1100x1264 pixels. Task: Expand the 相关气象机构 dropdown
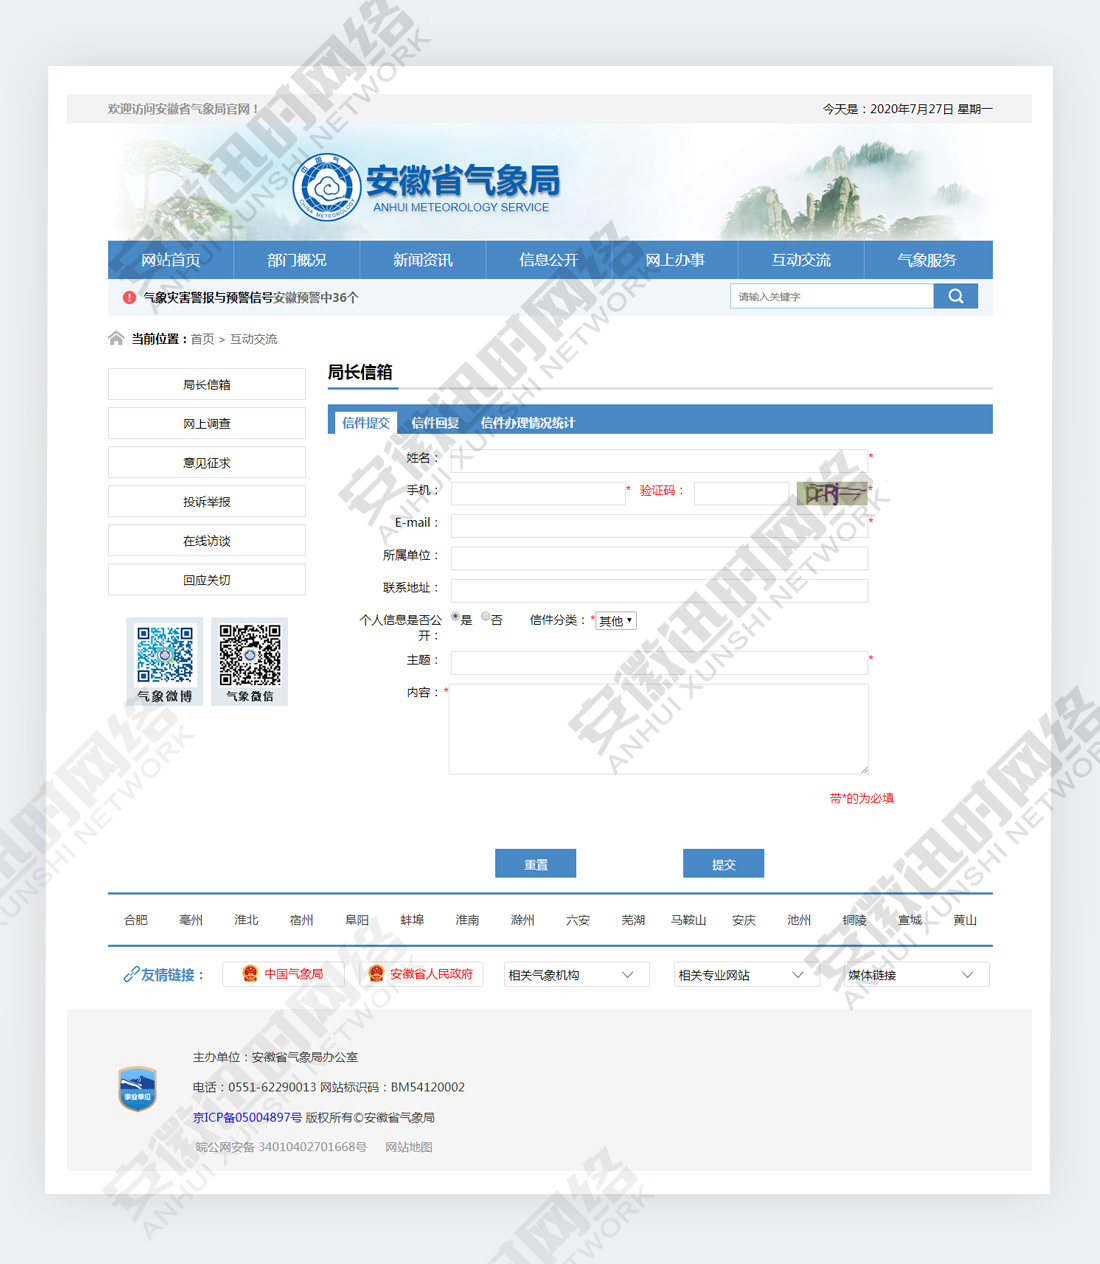coord(576,975)
